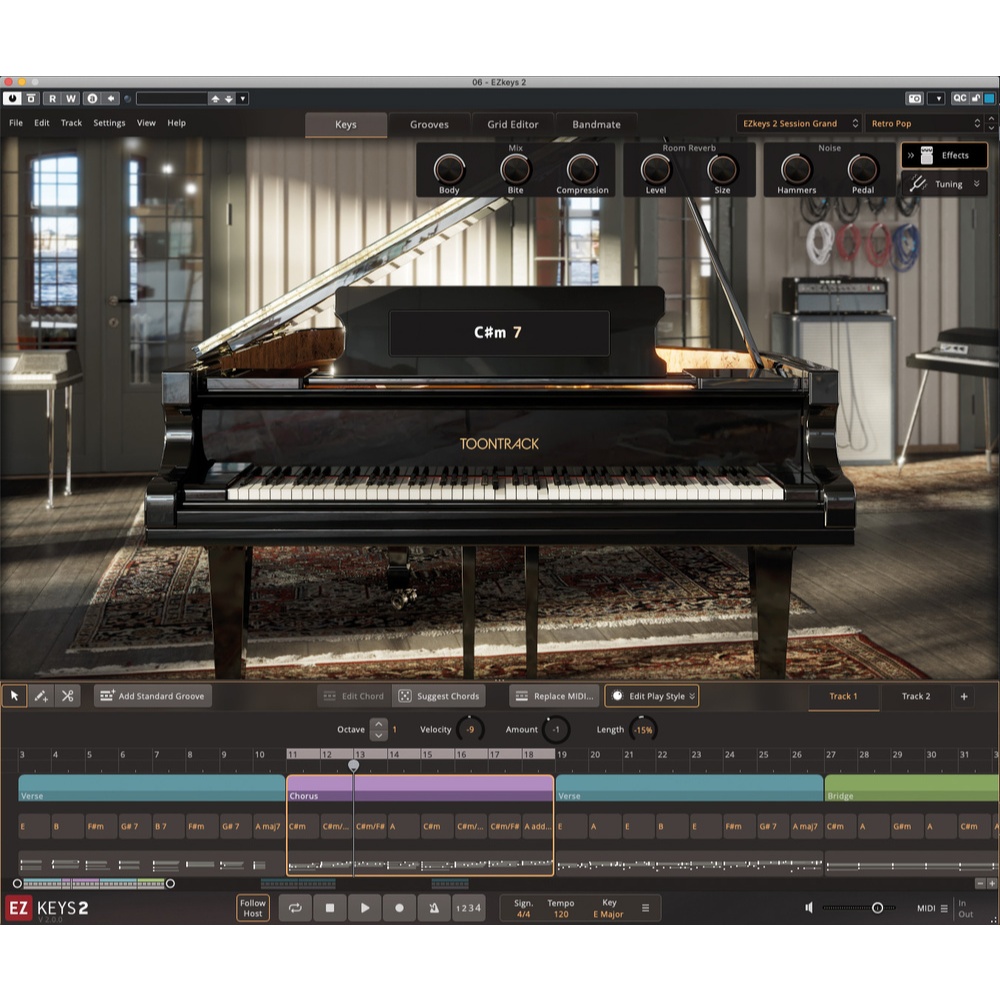The width and height of the screenshot is (1000, 1000).
Task: Click Add Standard Groove button
Action: pyautogui.click(x=153, y=696)
